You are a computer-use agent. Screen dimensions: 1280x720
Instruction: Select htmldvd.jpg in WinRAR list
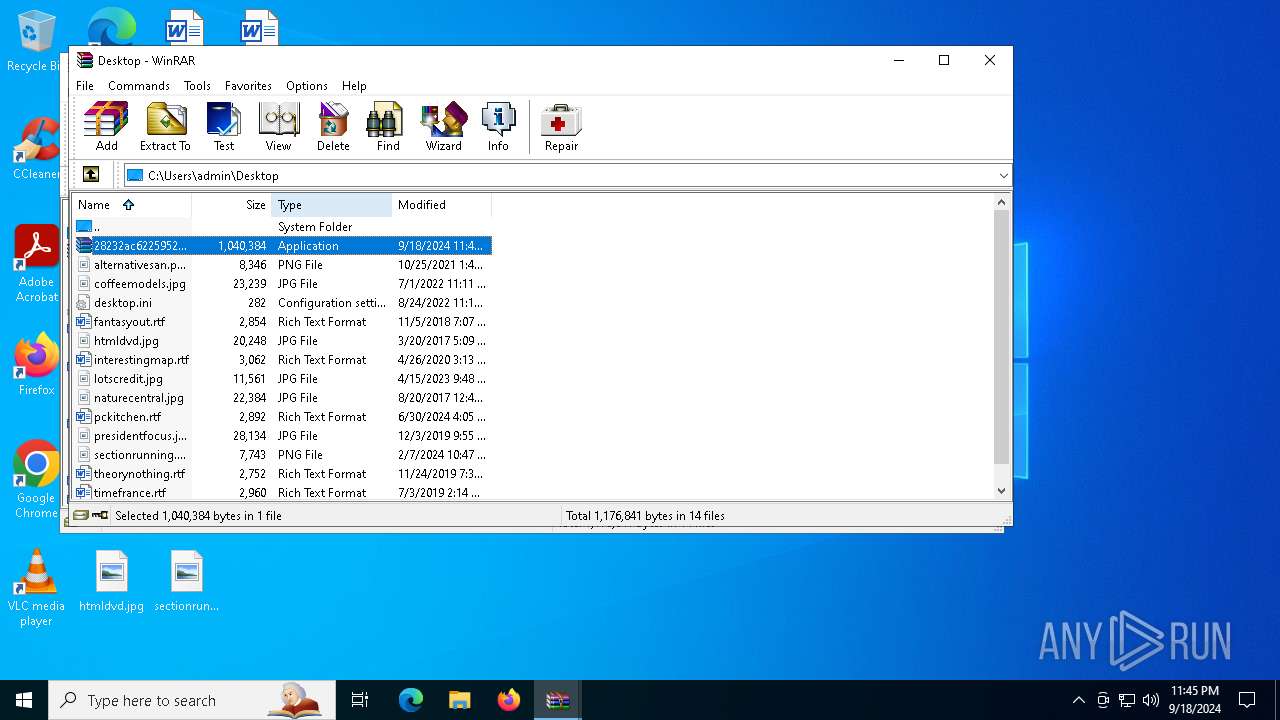coord(282,341)
